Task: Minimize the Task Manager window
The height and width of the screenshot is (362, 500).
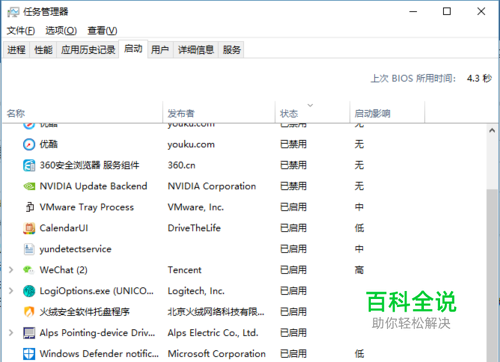Action: (413, 12)
